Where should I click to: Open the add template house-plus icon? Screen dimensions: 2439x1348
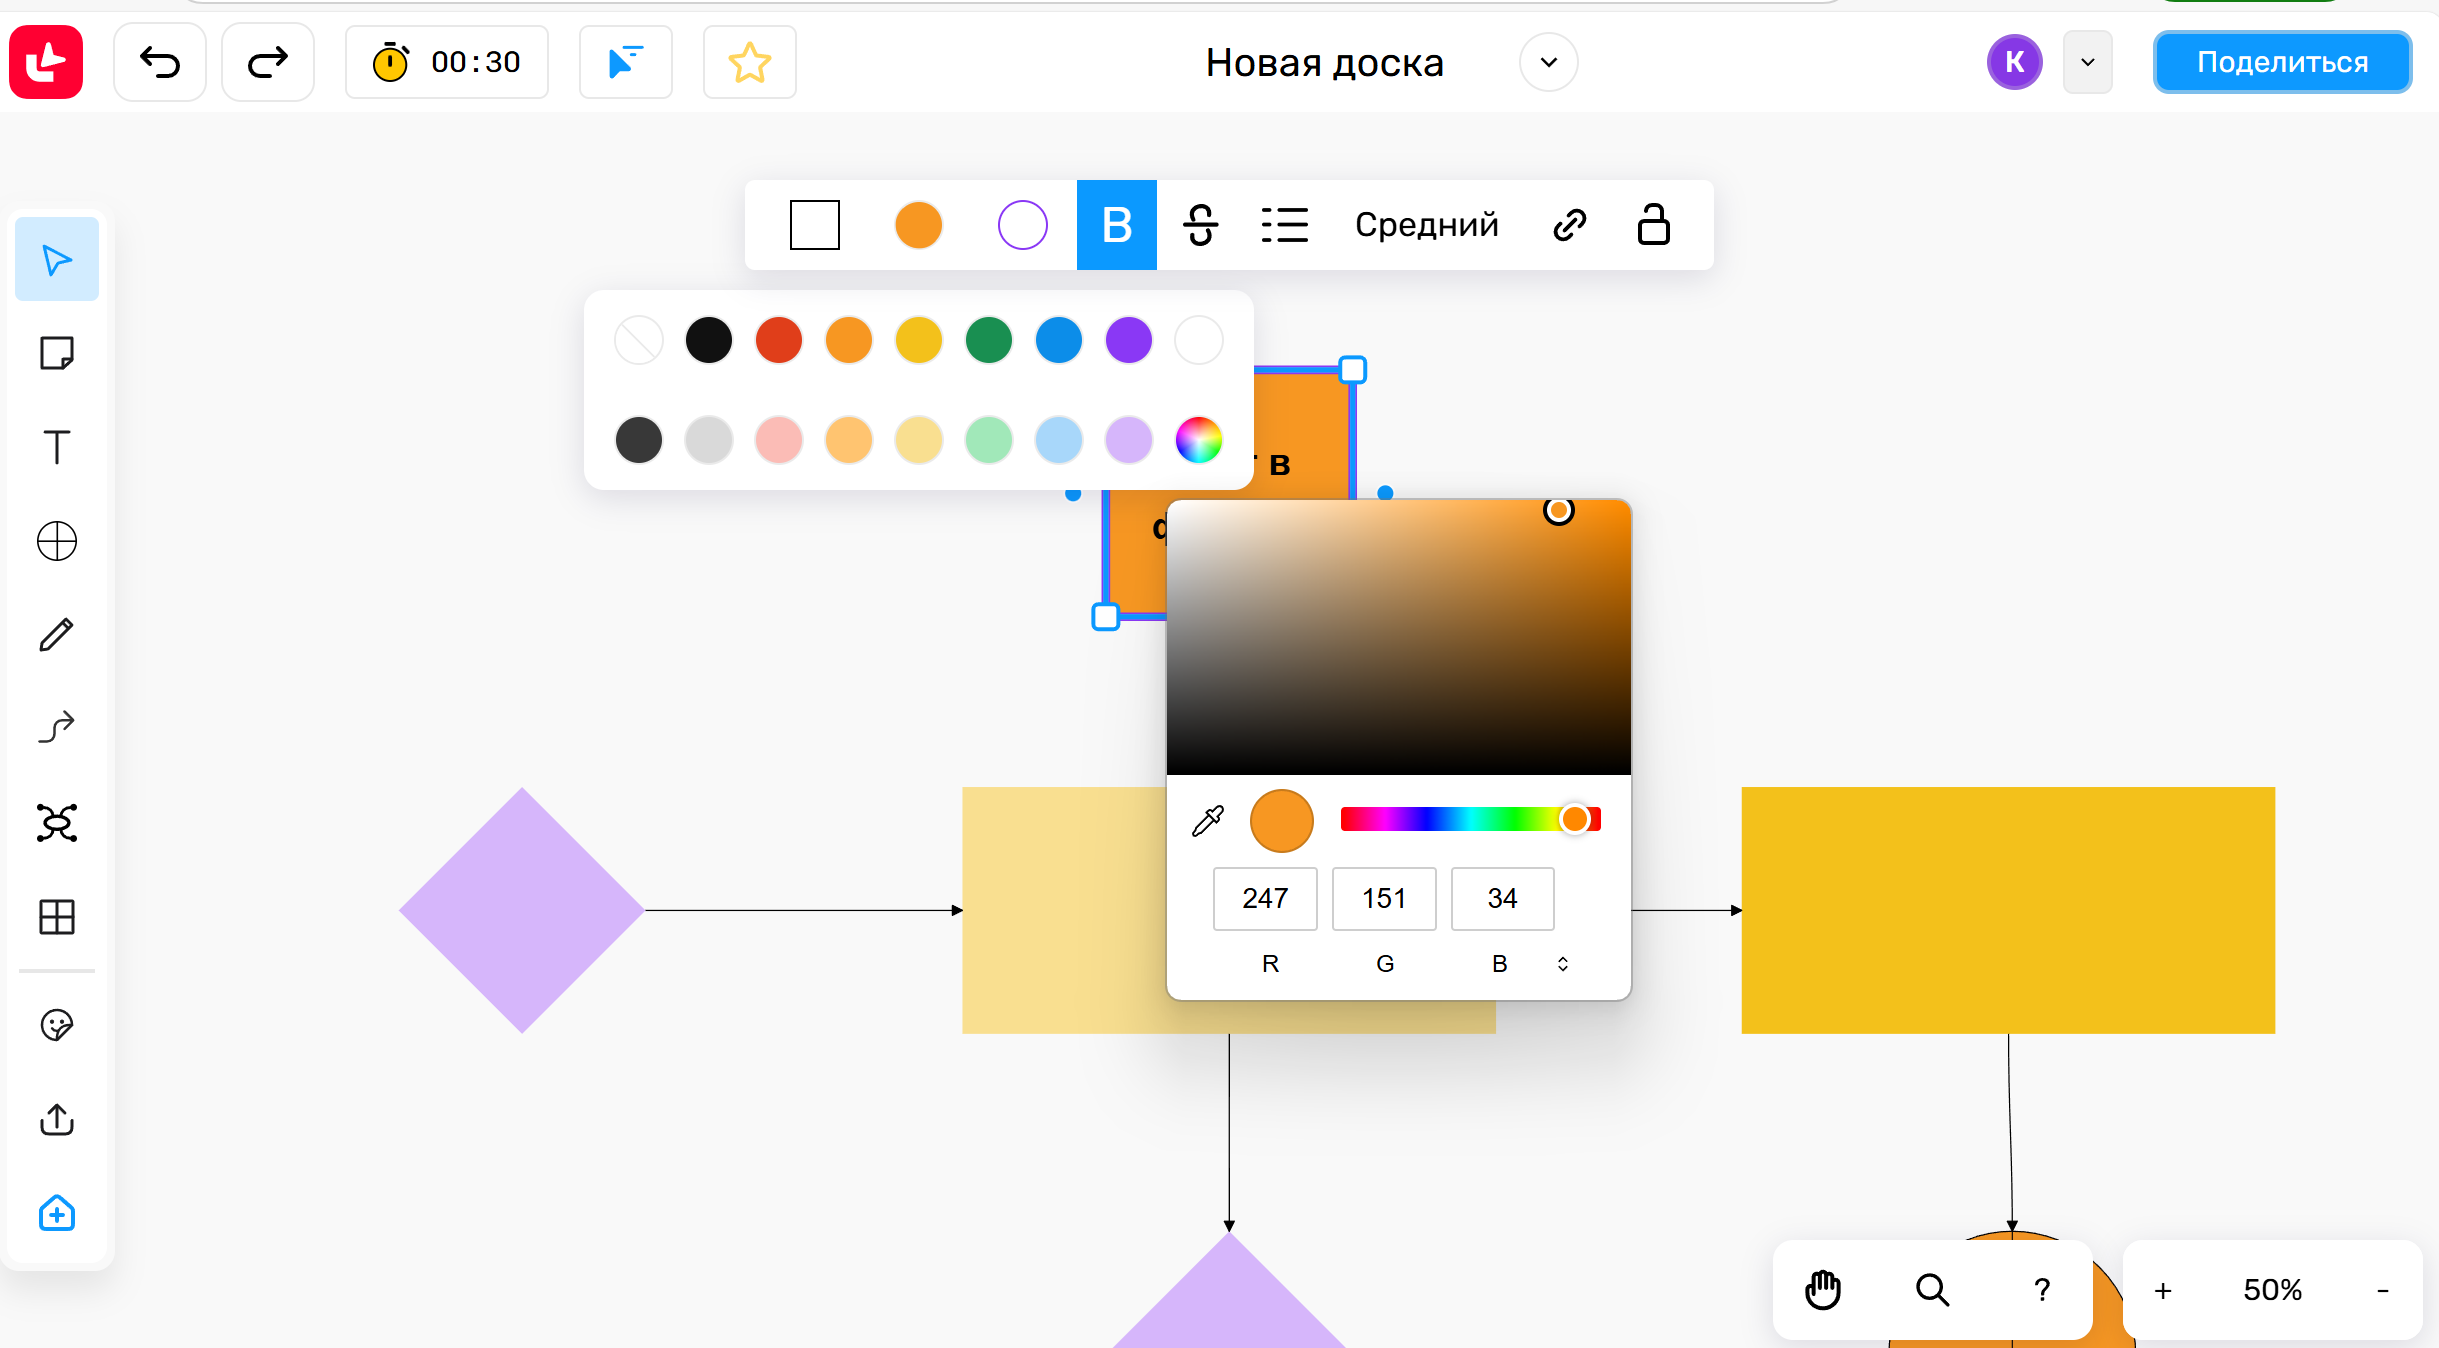pyautogui.click(x=57, y=1214)
